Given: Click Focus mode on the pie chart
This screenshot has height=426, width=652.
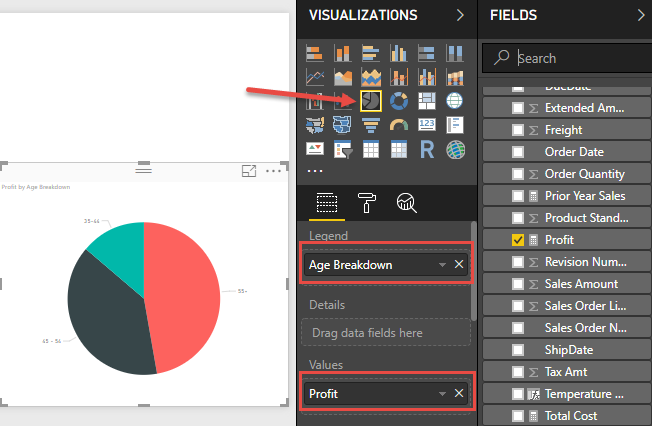Looking at the screenshot, I should point(249,172).
